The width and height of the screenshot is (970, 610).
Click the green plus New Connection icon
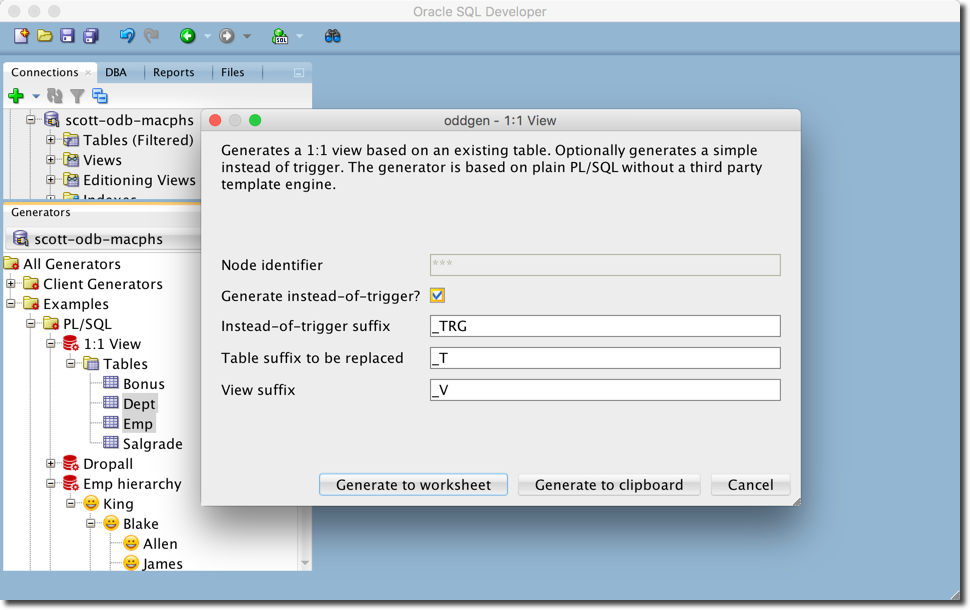[16, 96]
